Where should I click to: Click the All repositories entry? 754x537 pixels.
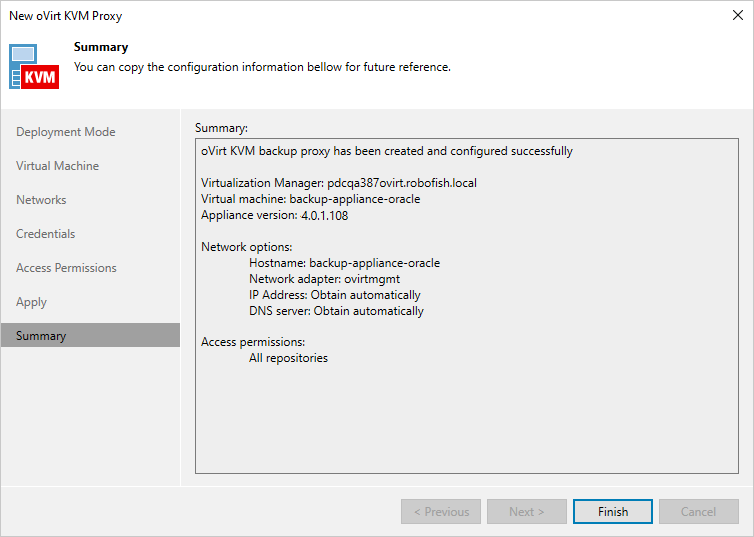(288, 358)
